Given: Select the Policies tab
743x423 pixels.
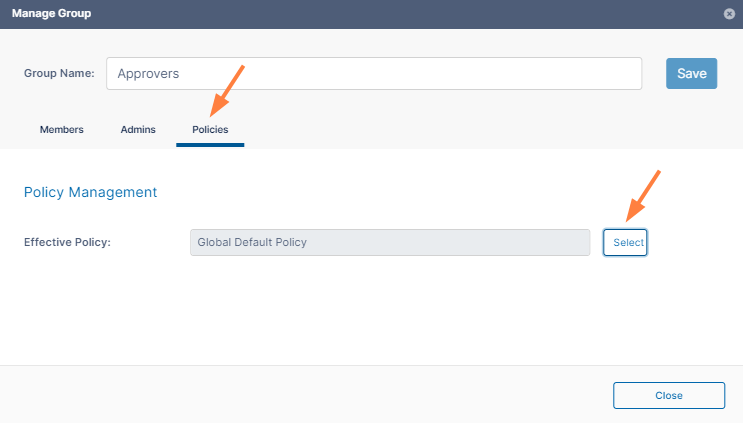Looking at the screenshot, I should tap(210, 129).
